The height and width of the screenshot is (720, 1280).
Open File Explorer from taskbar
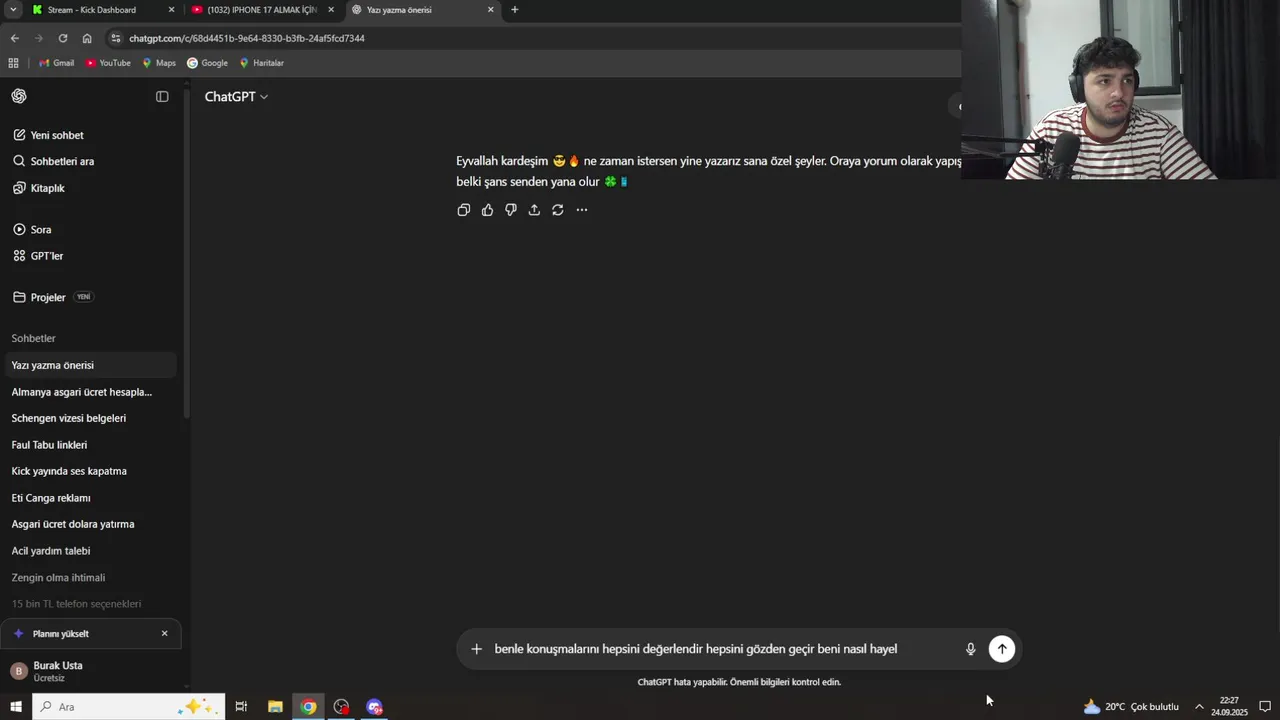[275, 707]
